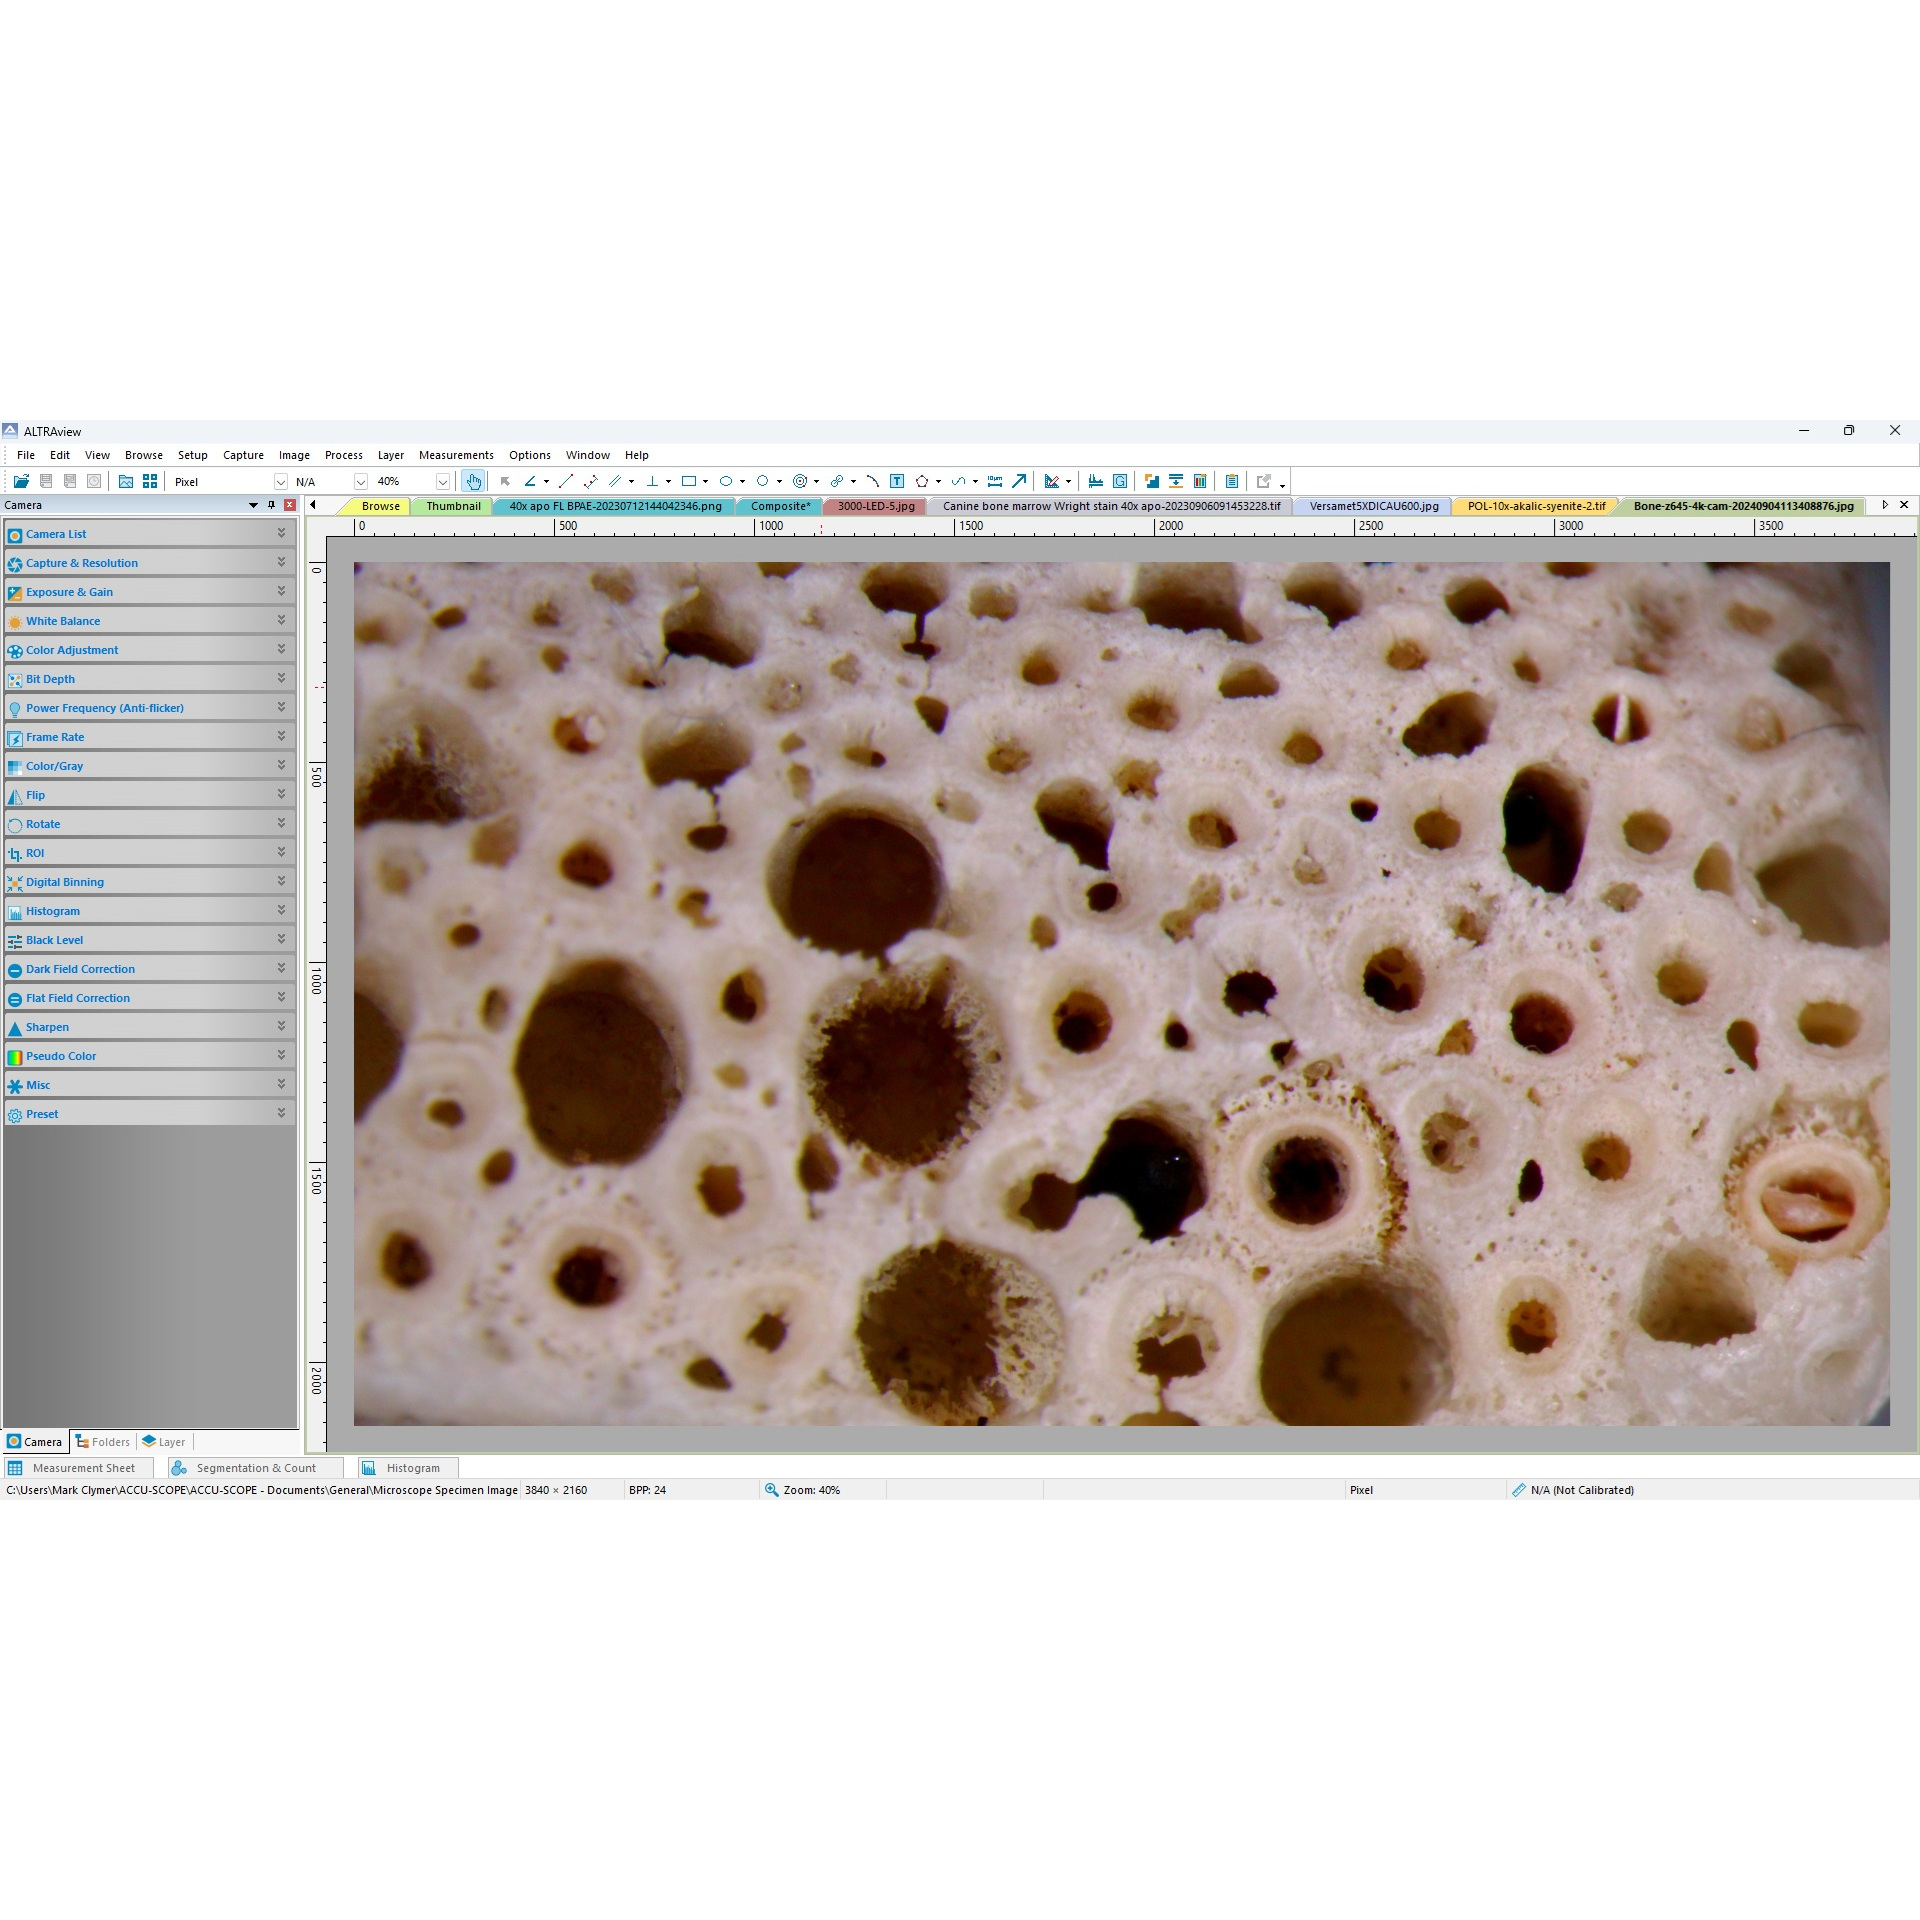The width and height of the screenshot is (1920, 1920).
Task: Expand the Exposure & Gain section
Action: click(x=68, y=591)
